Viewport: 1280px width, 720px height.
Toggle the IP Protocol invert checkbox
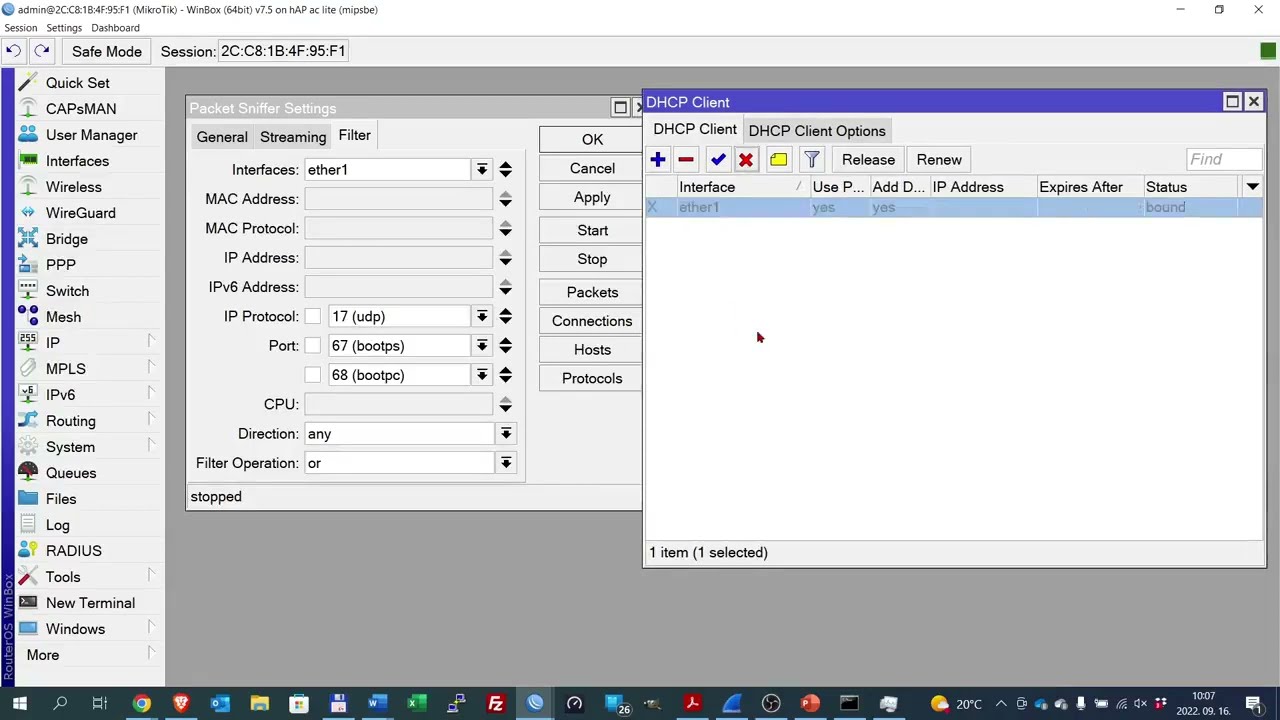313,317
